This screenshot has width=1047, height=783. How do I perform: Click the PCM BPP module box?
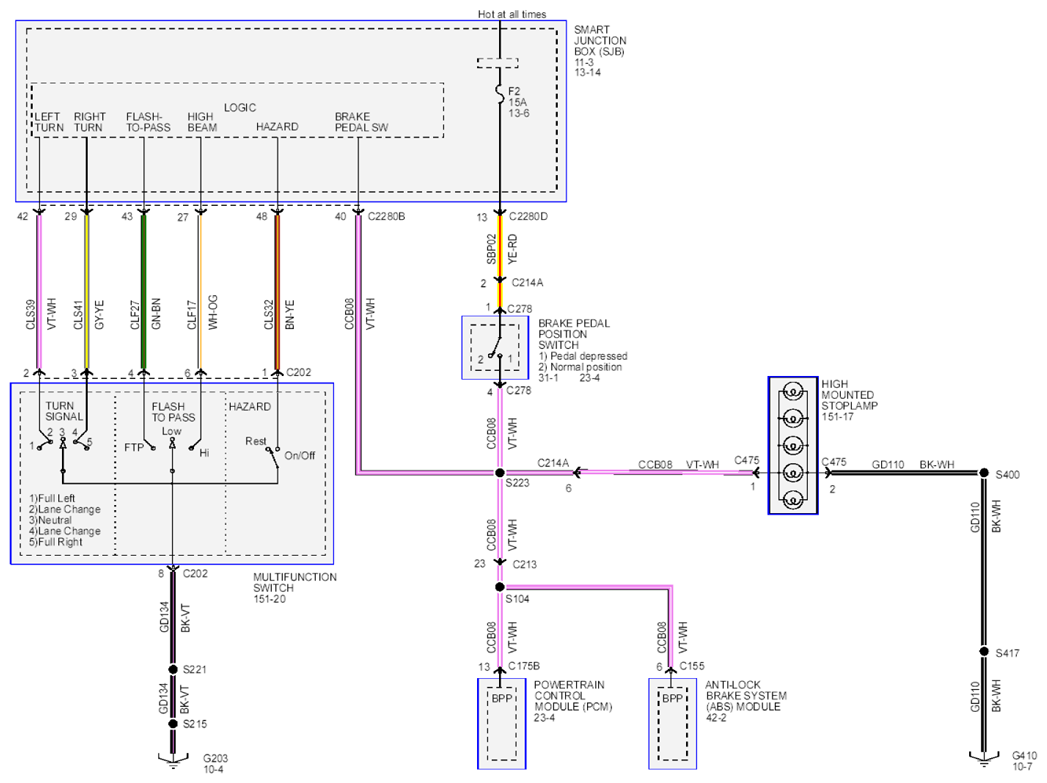501,724
